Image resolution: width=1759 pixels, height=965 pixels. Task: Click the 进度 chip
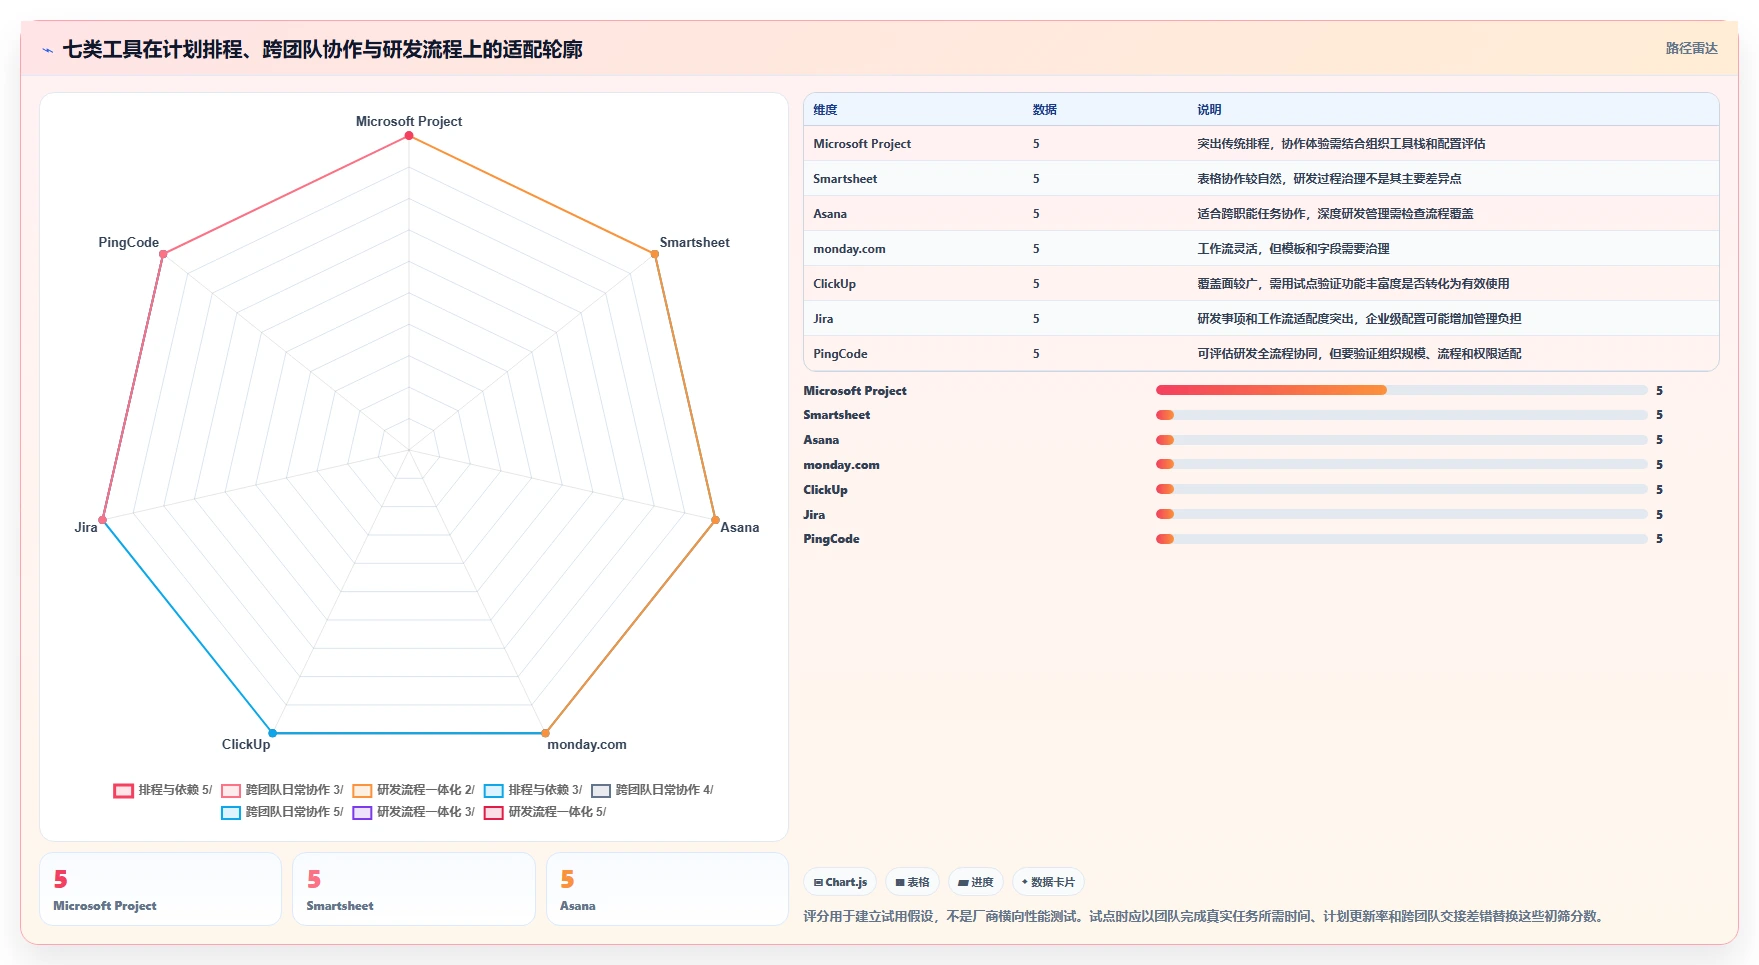click(x=975, y=882)
